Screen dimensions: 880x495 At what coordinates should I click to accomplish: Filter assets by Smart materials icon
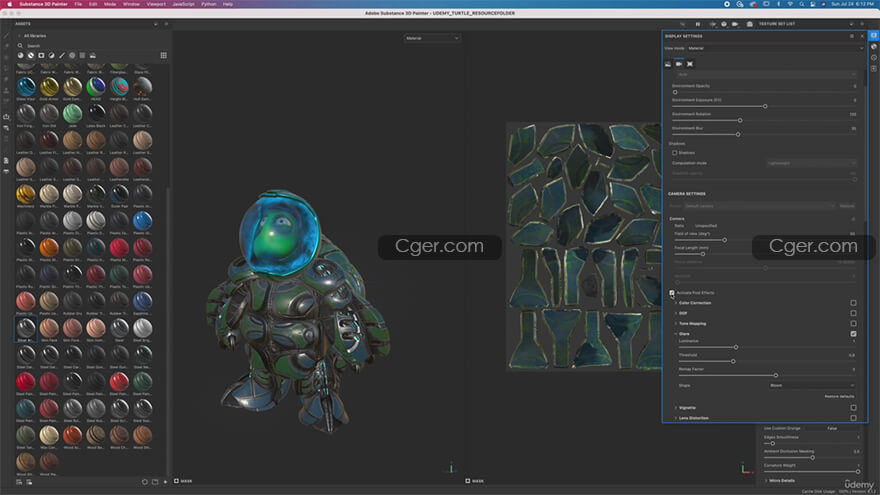pyautogui.click(x=31, y=56)
